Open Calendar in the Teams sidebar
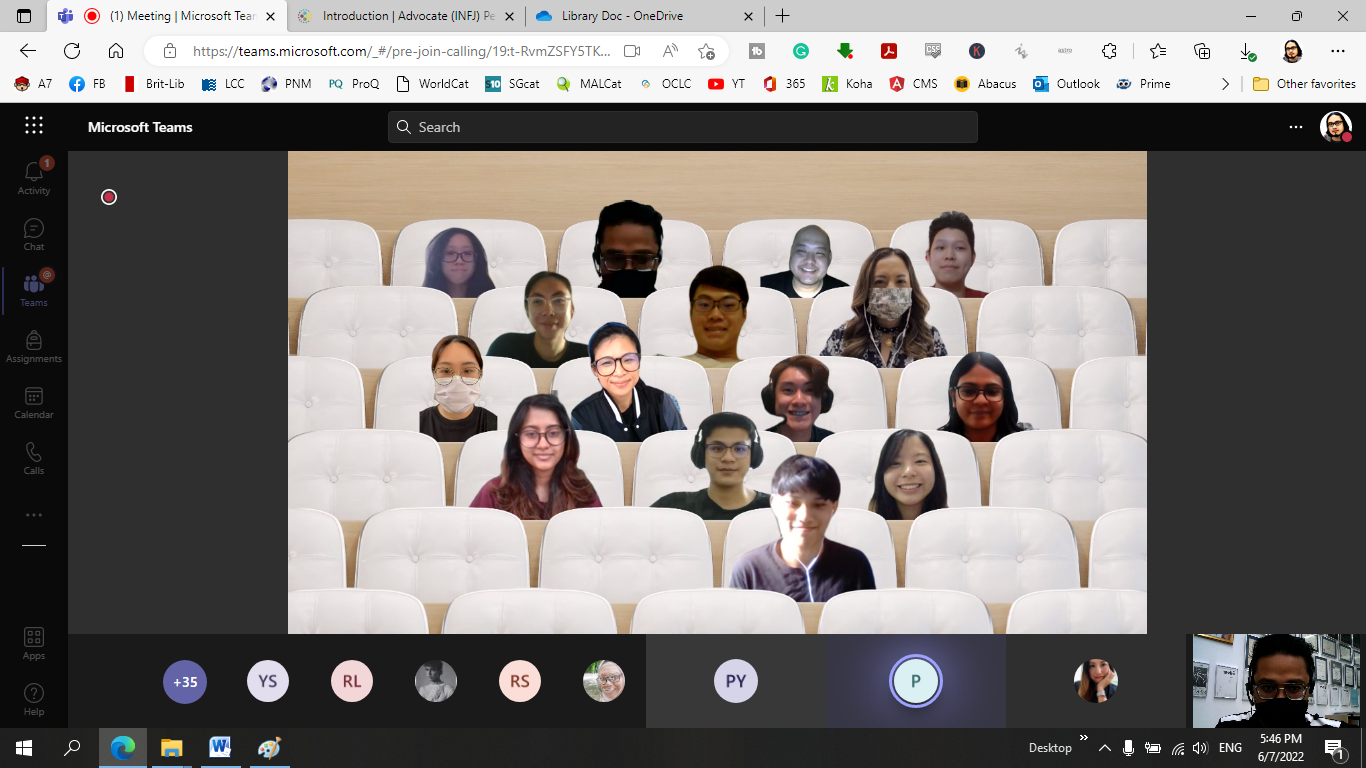The image size is (1366, 768). (x=34, y=402)
